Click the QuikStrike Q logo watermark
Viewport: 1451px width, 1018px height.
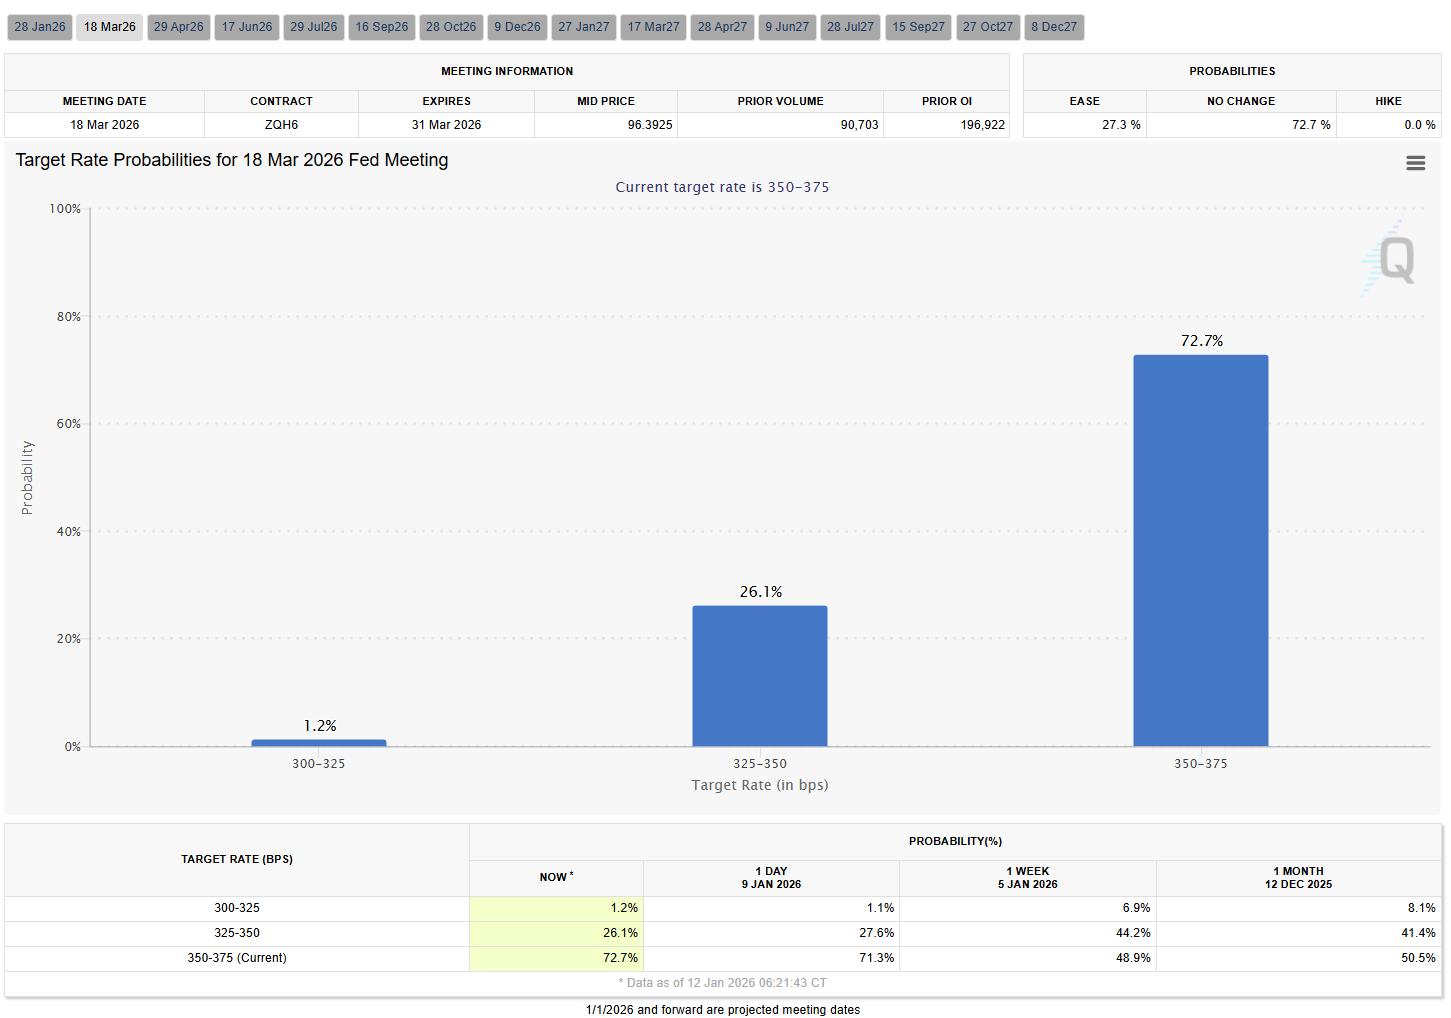coord(1390,259)
